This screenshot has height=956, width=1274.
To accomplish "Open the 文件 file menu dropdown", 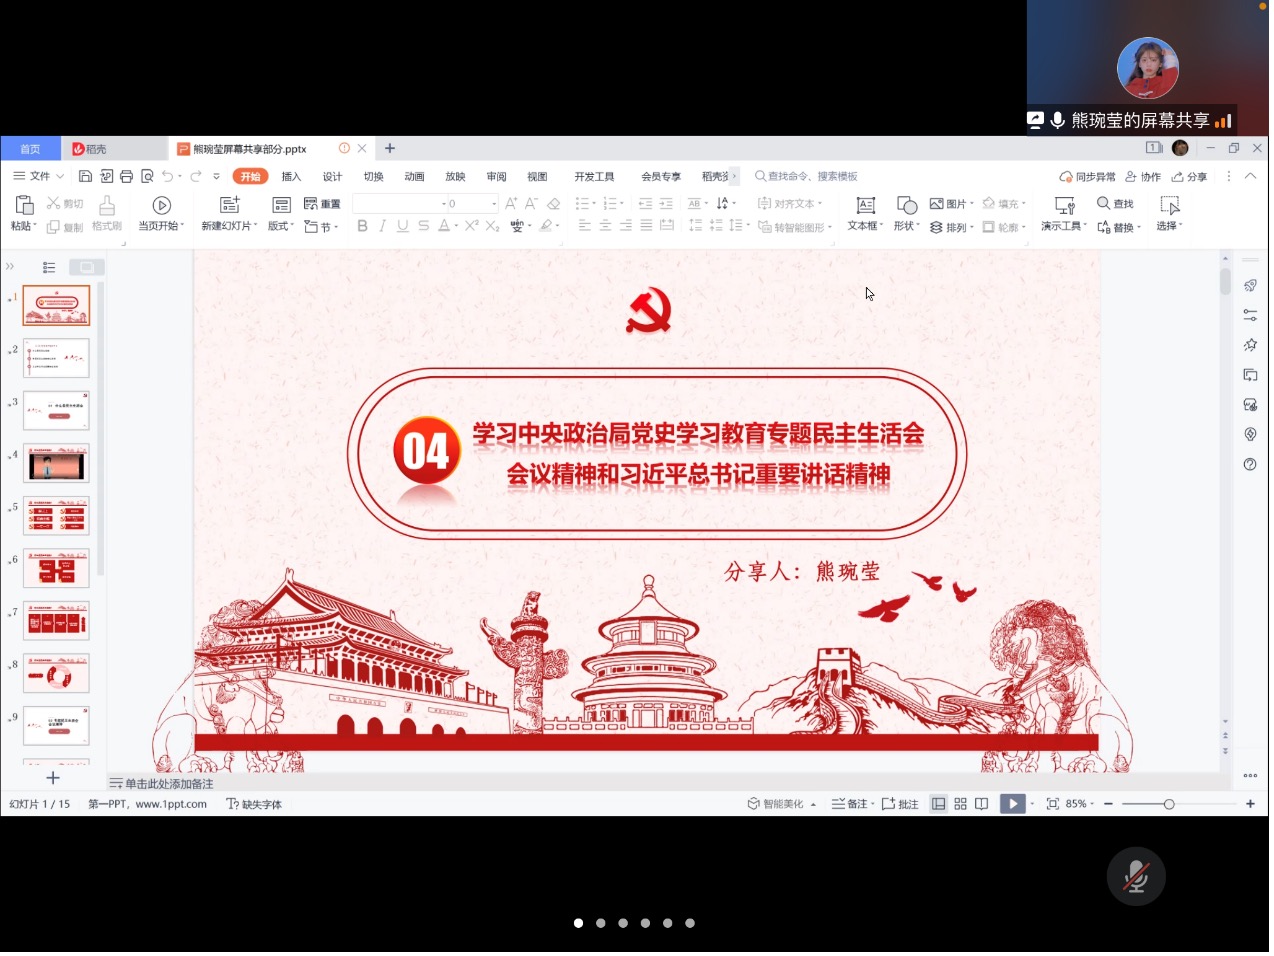I will coord(39,177).
